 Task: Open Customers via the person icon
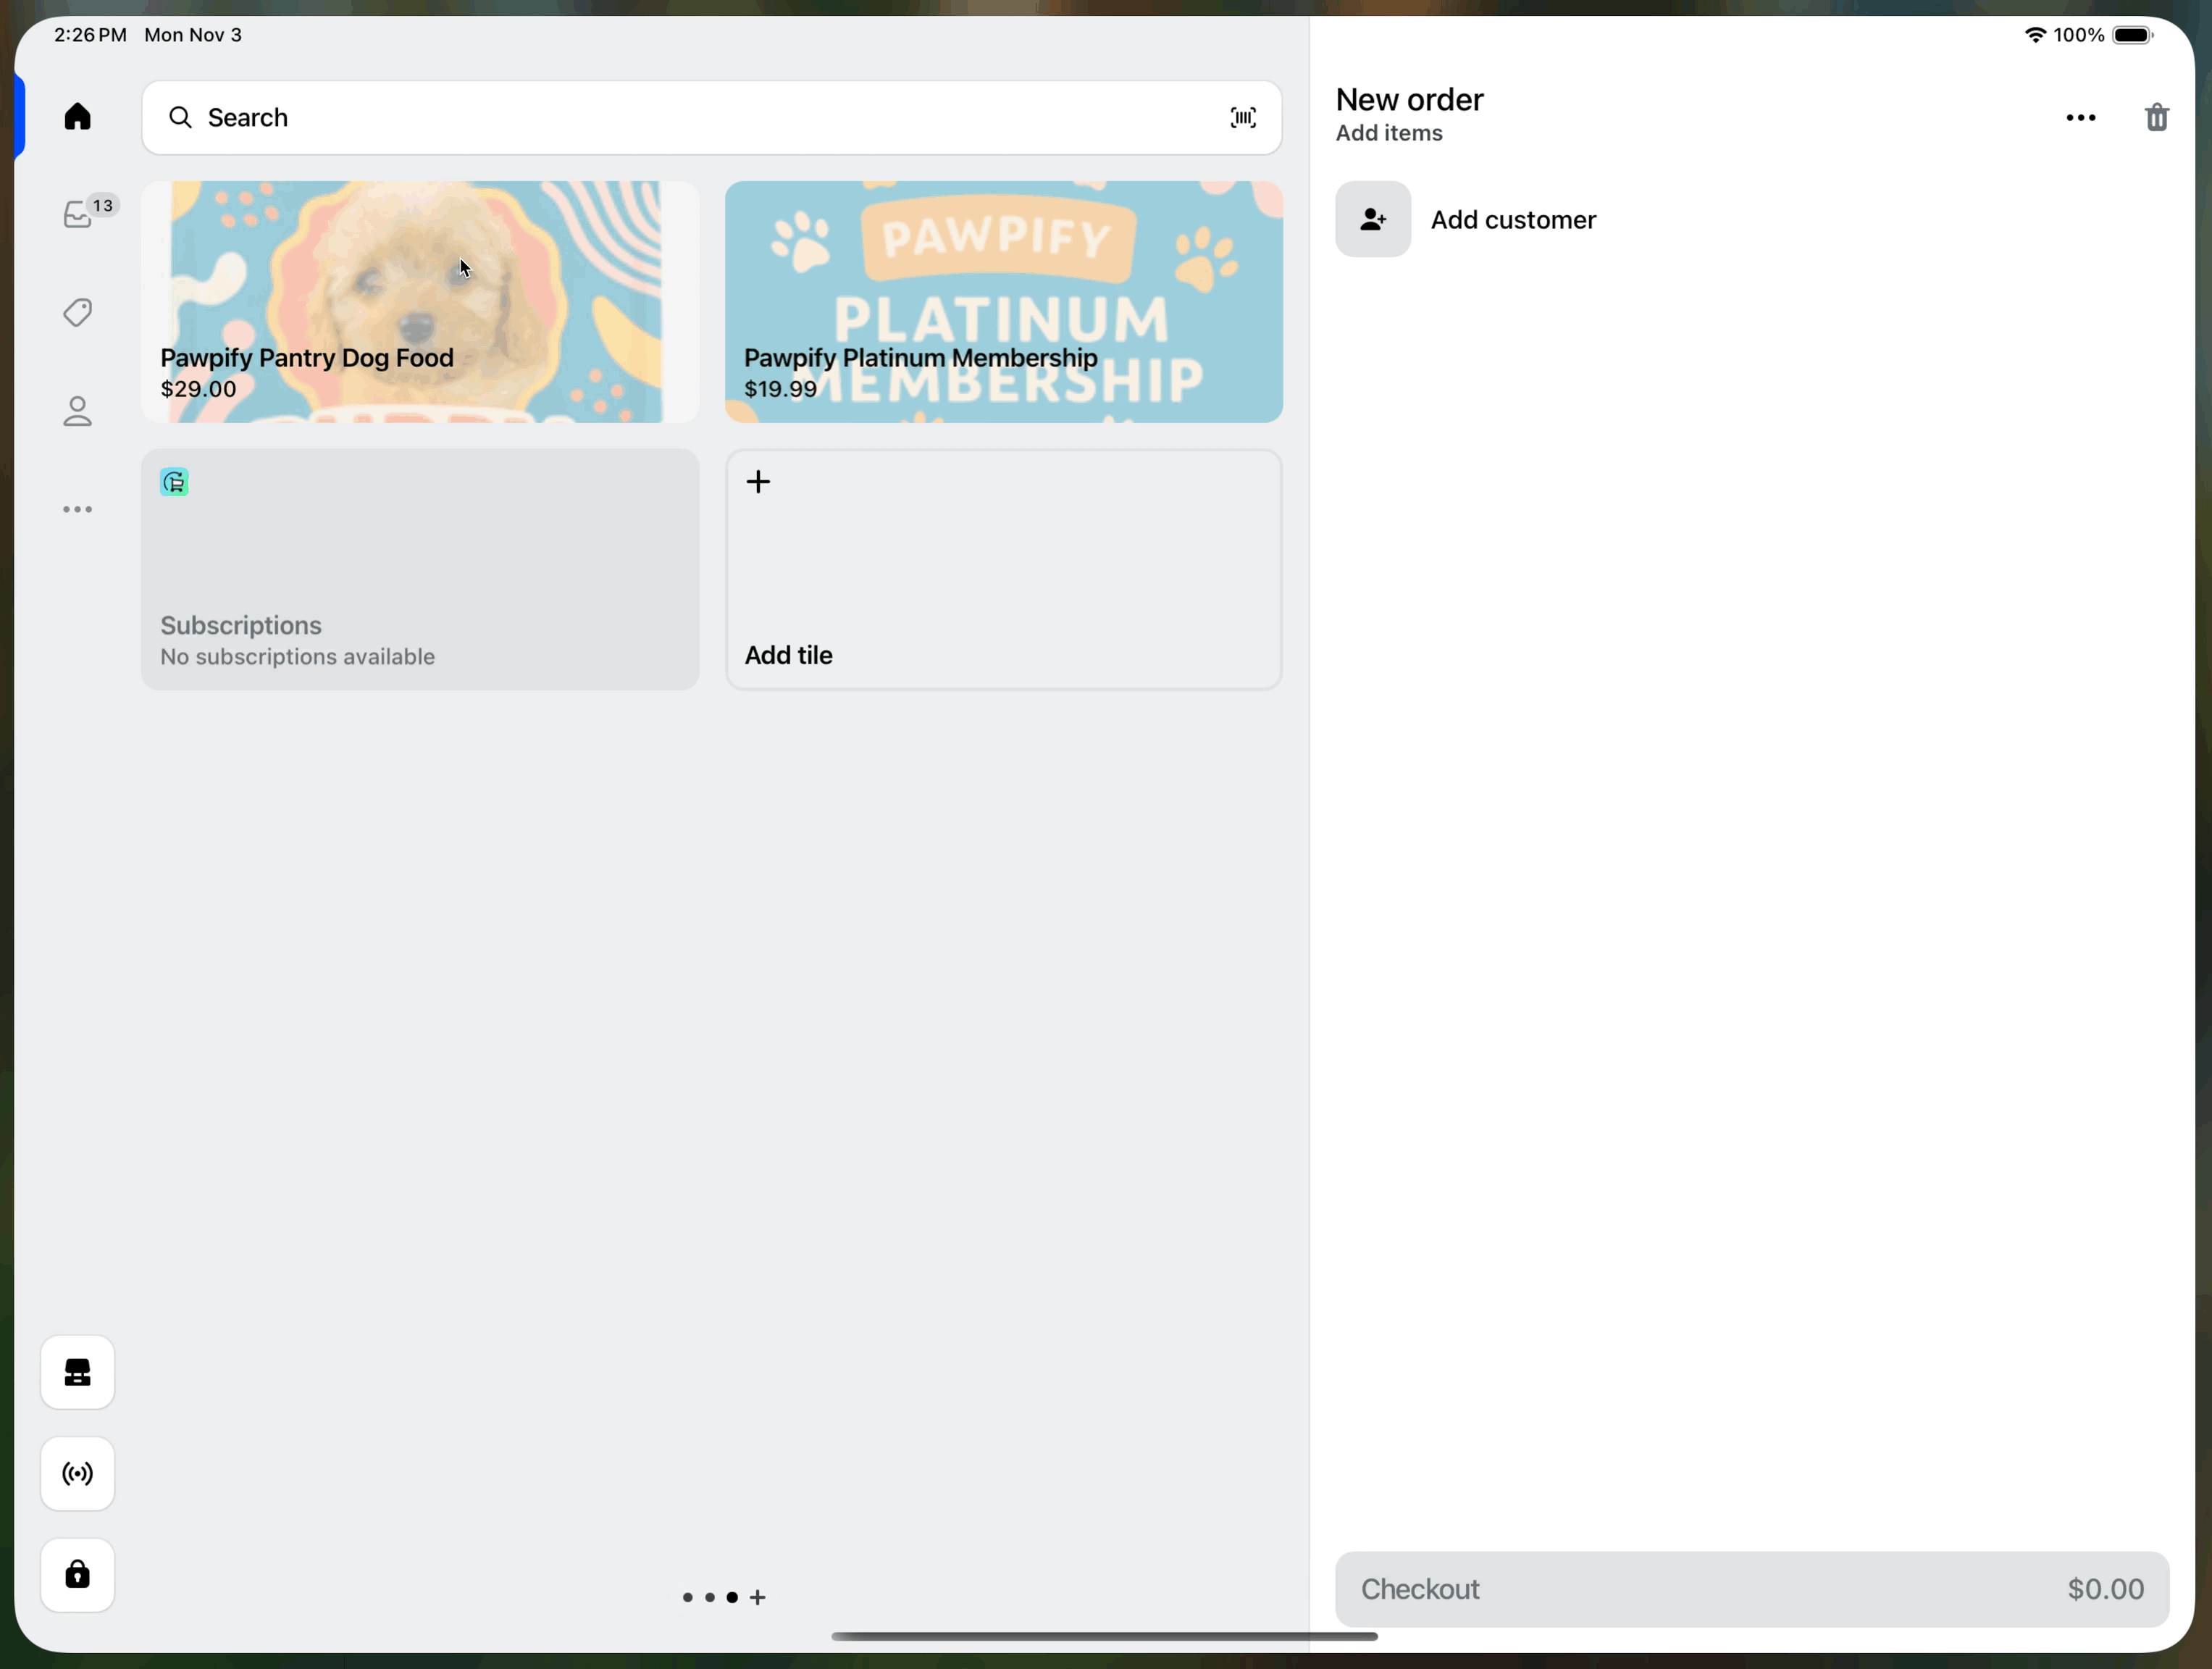[x=77, y=411]
